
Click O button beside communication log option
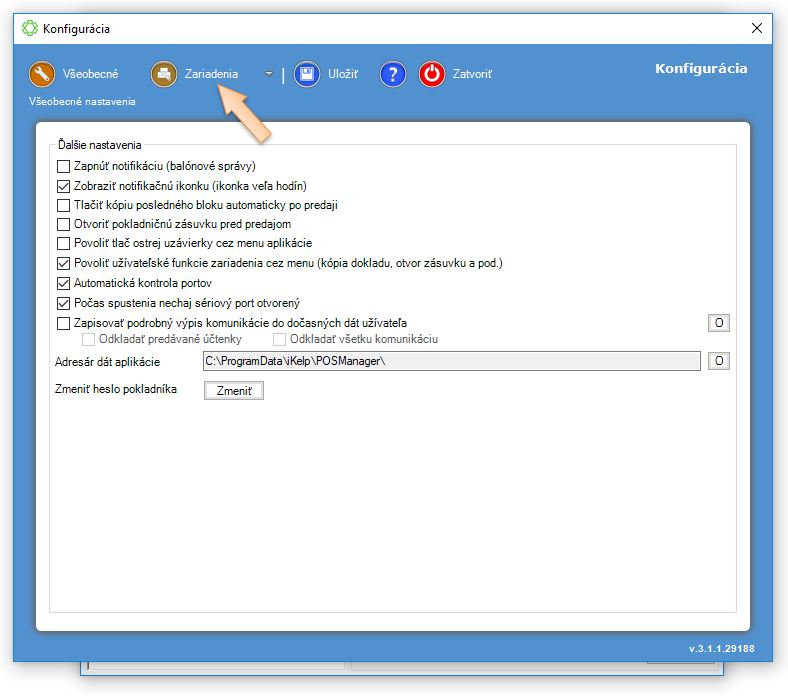[x=718, y=322]
